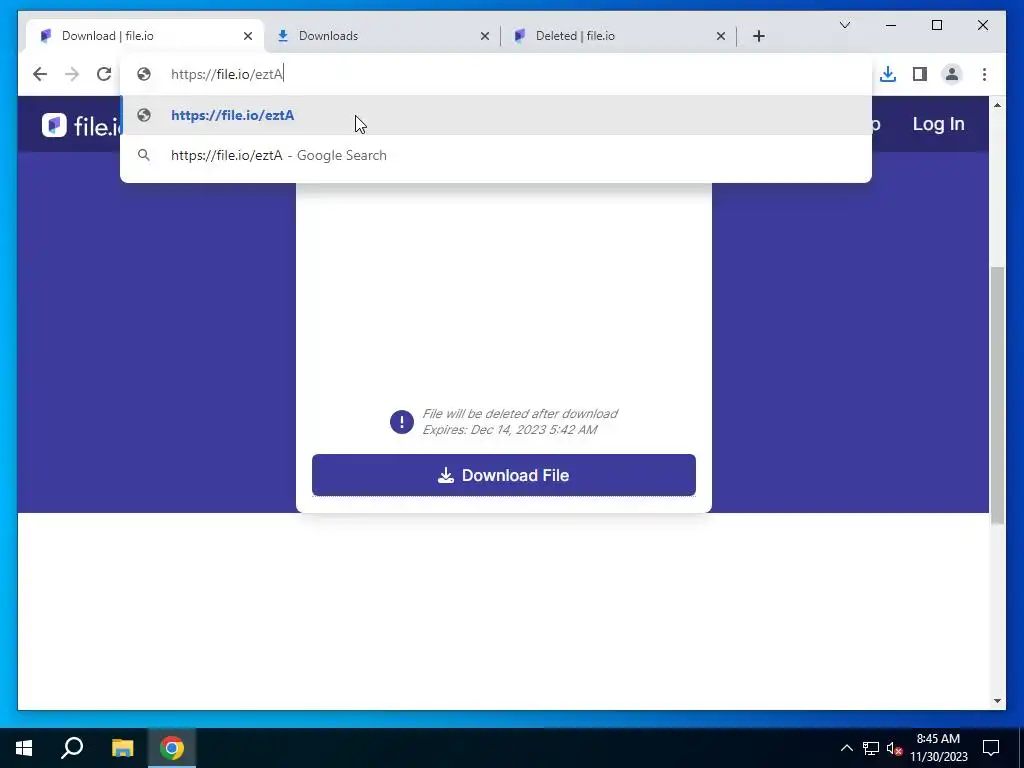The image size is (1024, 768).
Task: Minimize the Chrome window
Action: 891,25
